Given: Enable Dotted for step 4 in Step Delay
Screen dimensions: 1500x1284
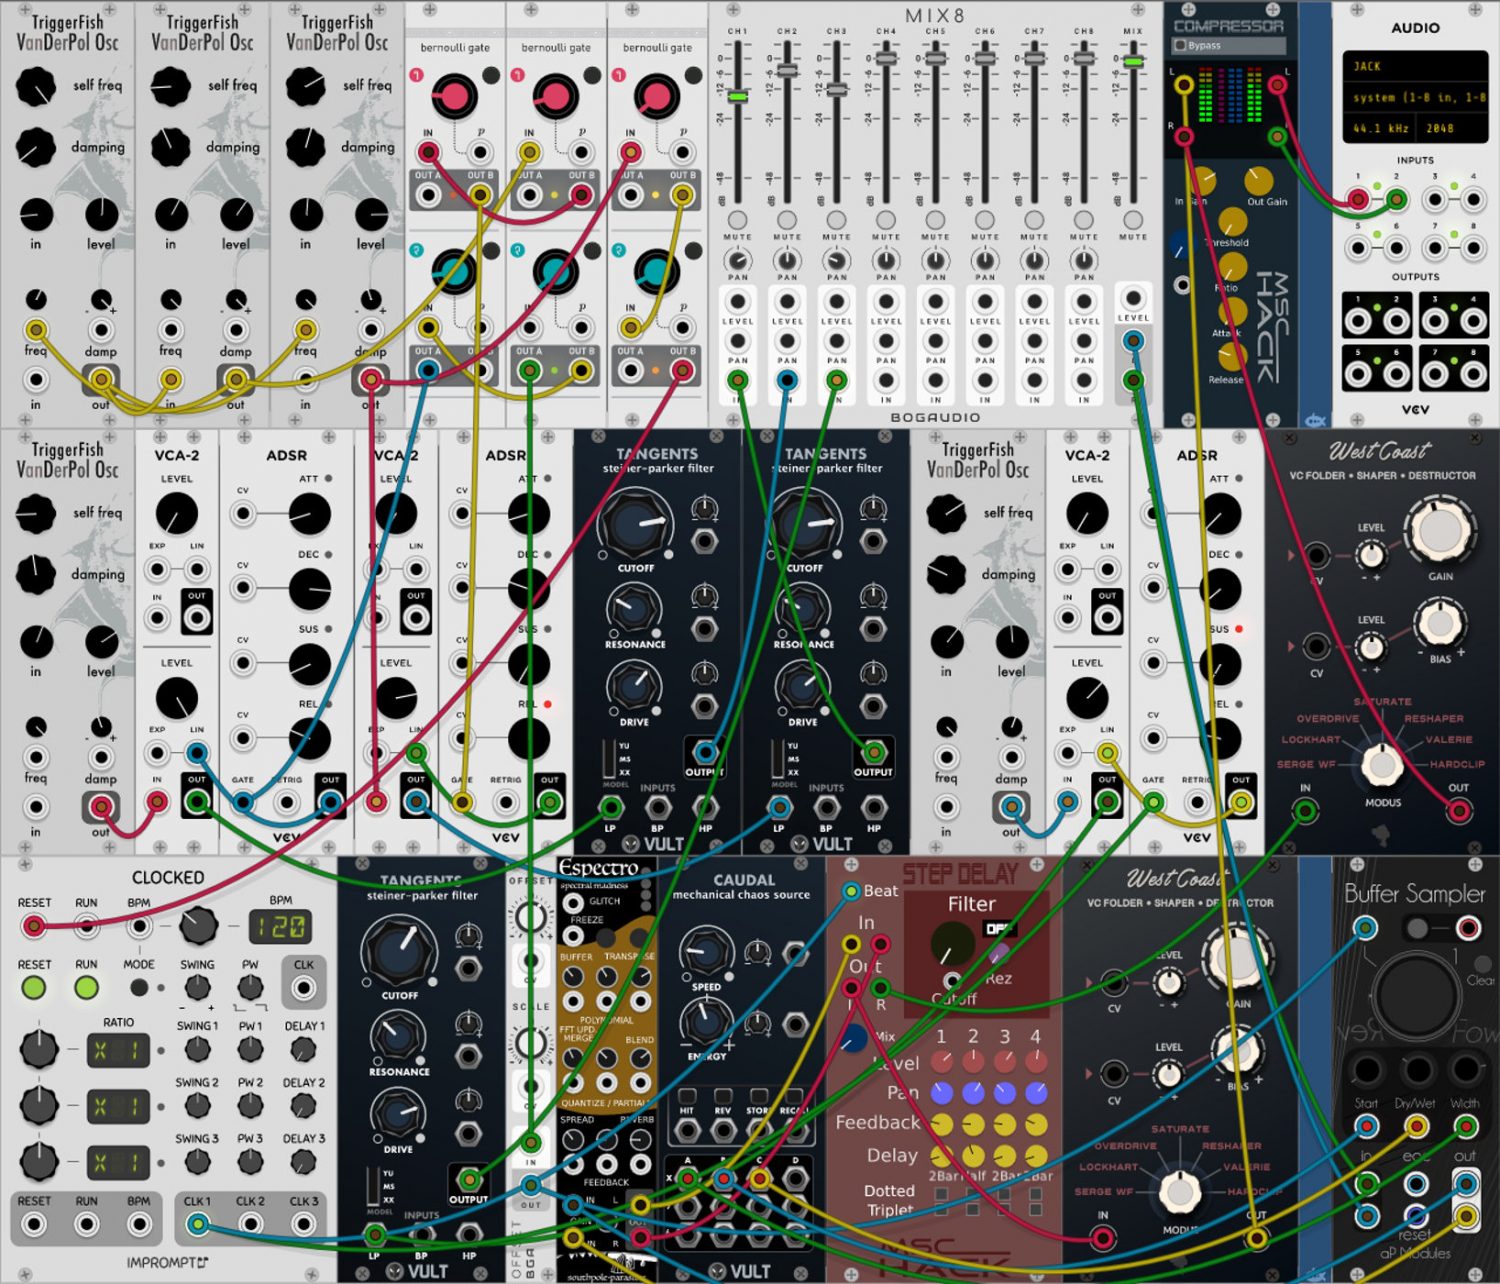Looking at the screenshot, I should point(1036,1193).
